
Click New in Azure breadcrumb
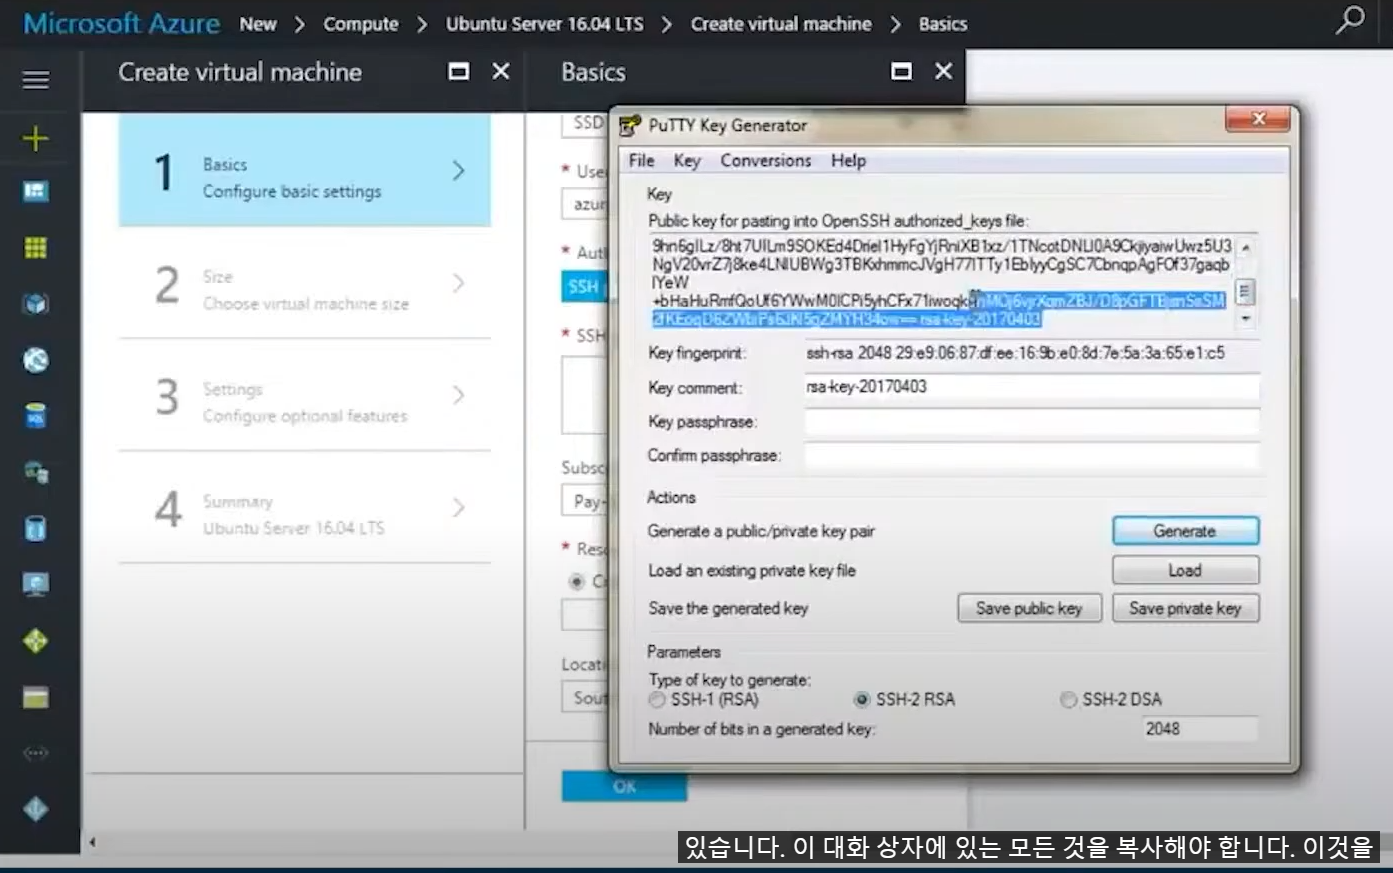[258, 24]
